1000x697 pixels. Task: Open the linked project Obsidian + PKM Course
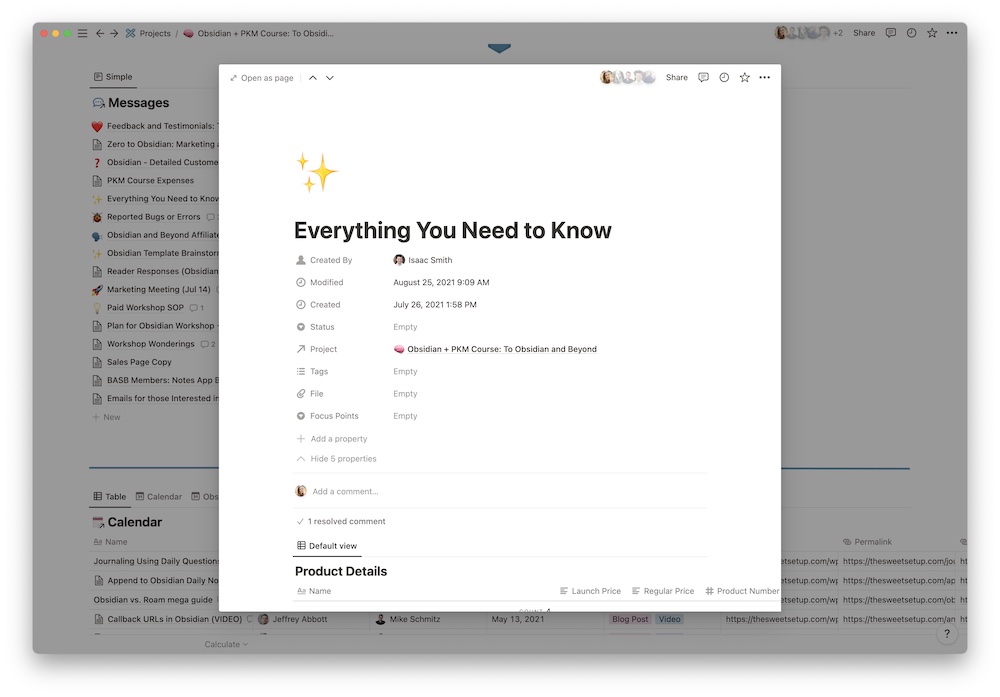coord(495,349)
